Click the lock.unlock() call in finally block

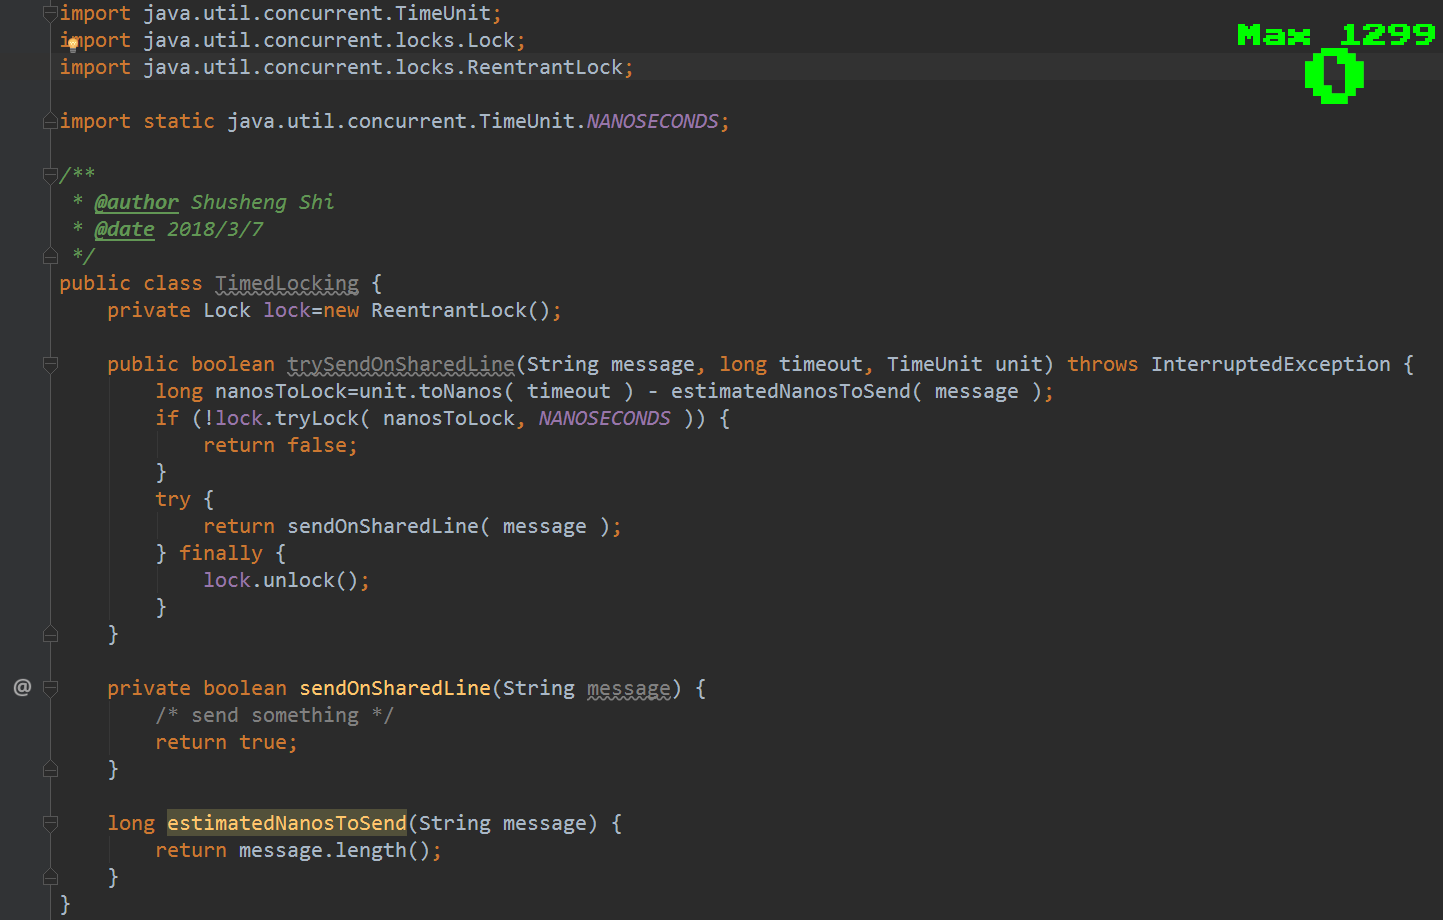point(286,580)
